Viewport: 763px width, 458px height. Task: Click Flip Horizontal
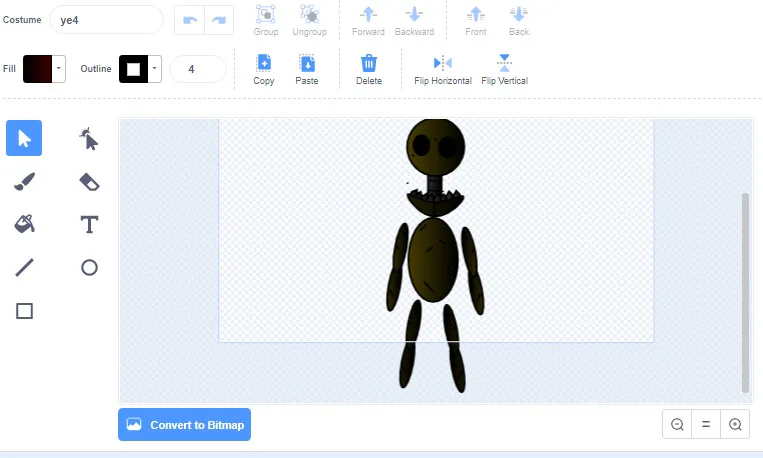(x=443, y=70)
